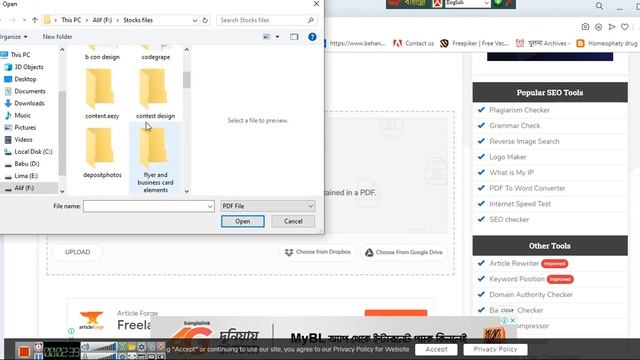640x360 pixels.
Task: Select Pictures in navigation pane
Action: coord(25,127)
